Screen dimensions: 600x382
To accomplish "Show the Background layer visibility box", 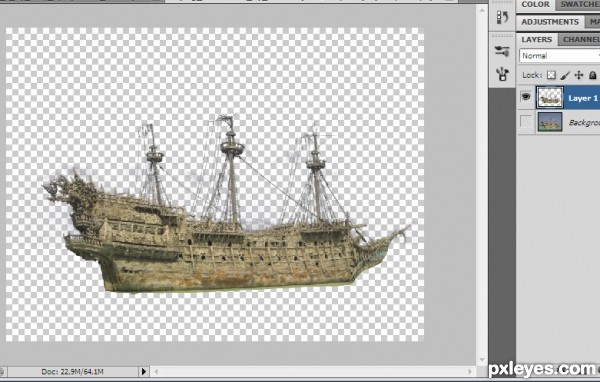I will pyautogui.click(x=527, y=122).
